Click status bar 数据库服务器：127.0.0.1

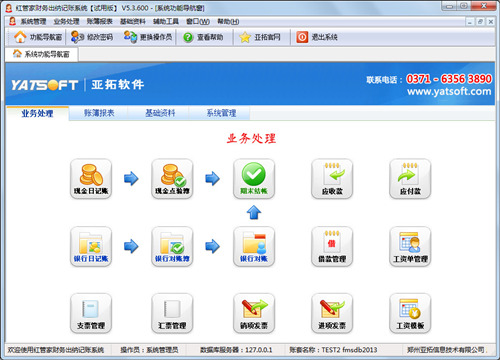[236, 350]
